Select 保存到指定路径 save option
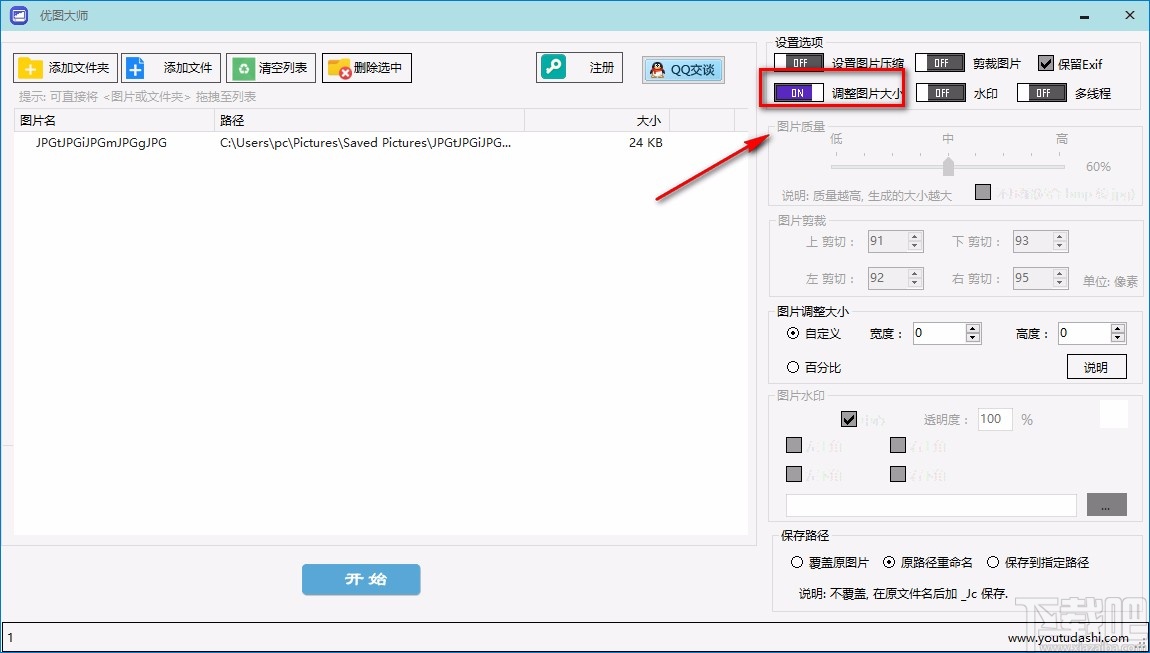This screenshot has height=653, width=1150. tap(993, 563)
